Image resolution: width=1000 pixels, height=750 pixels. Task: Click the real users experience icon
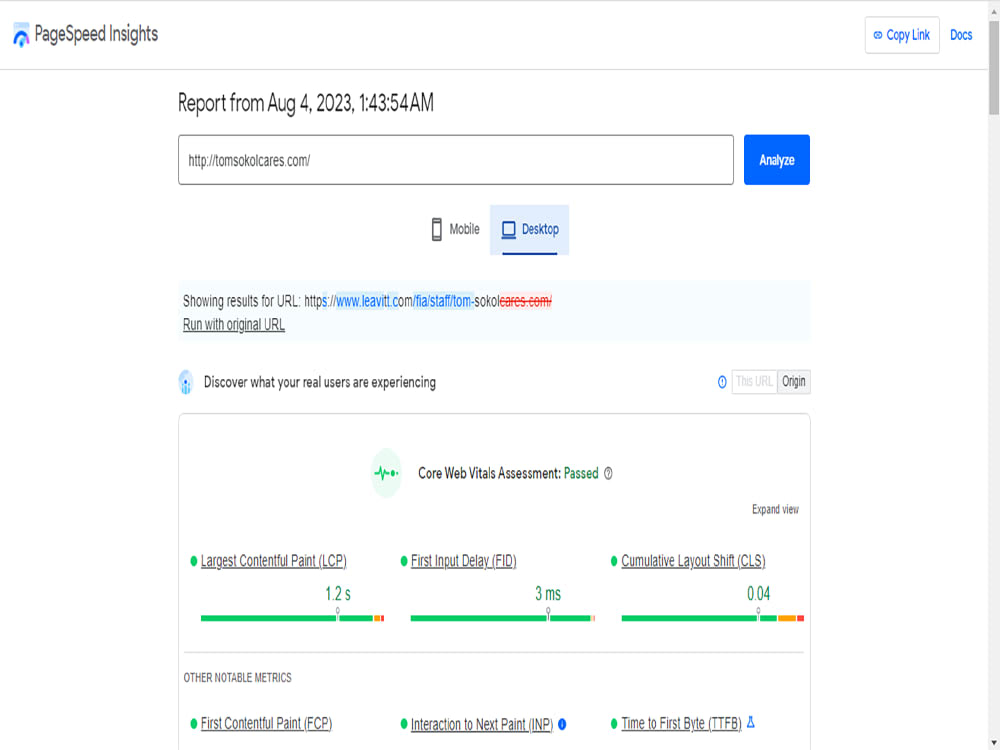186,382
